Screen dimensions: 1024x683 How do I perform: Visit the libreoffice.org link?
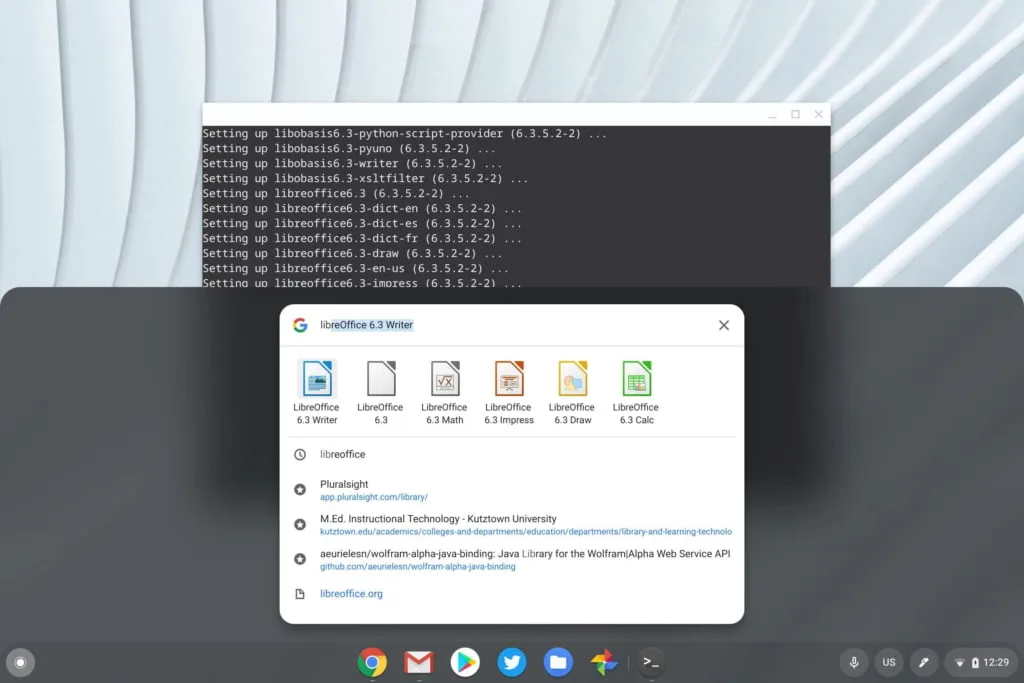pyautogui.click(x=350, y=593)
